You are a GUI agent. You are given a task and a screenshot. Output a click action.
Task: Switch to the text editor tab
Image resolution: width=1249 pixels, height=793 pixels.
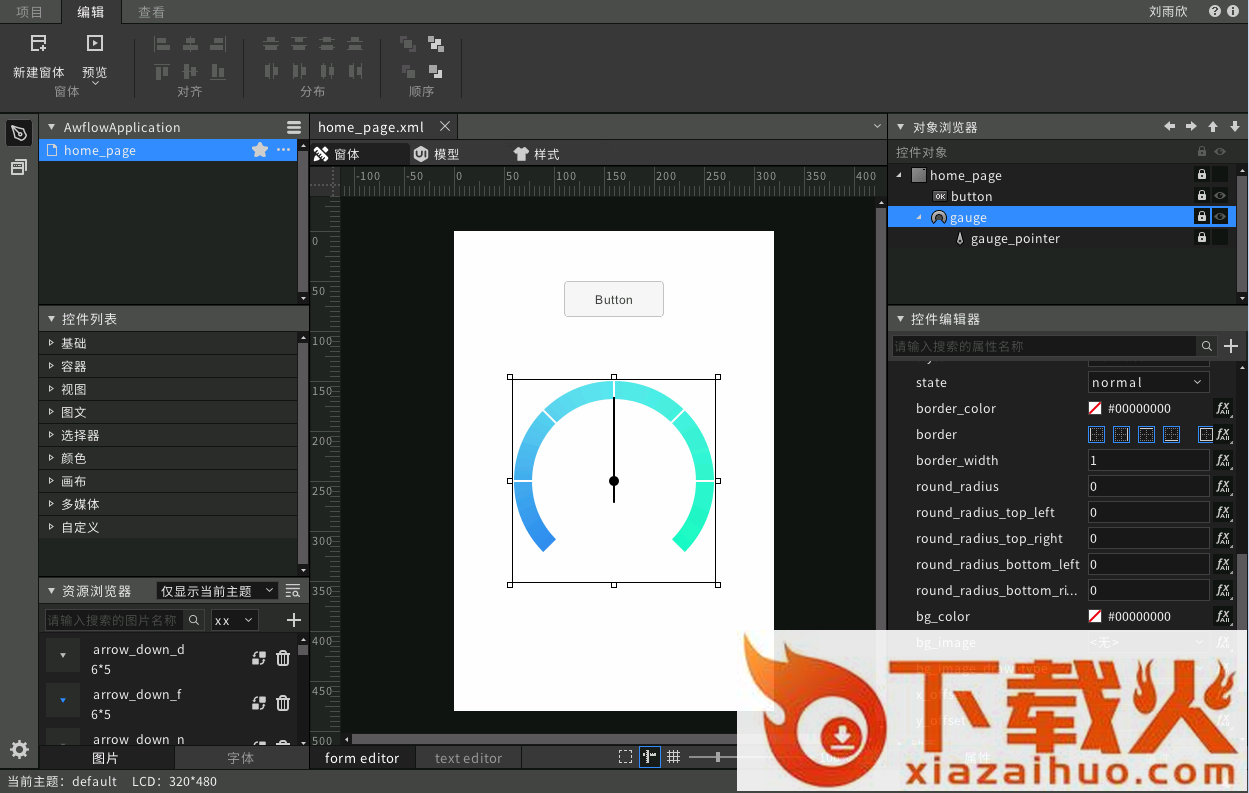468,758
